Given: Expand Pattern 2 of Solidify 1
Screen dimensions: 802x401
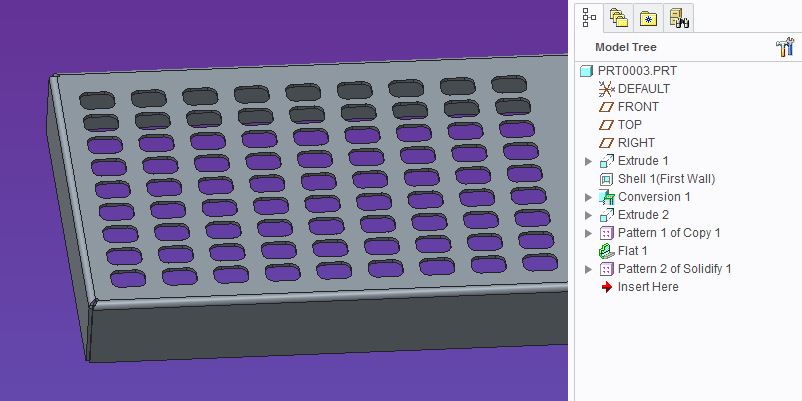Looking at the screenshot, I should coord(588,270).
